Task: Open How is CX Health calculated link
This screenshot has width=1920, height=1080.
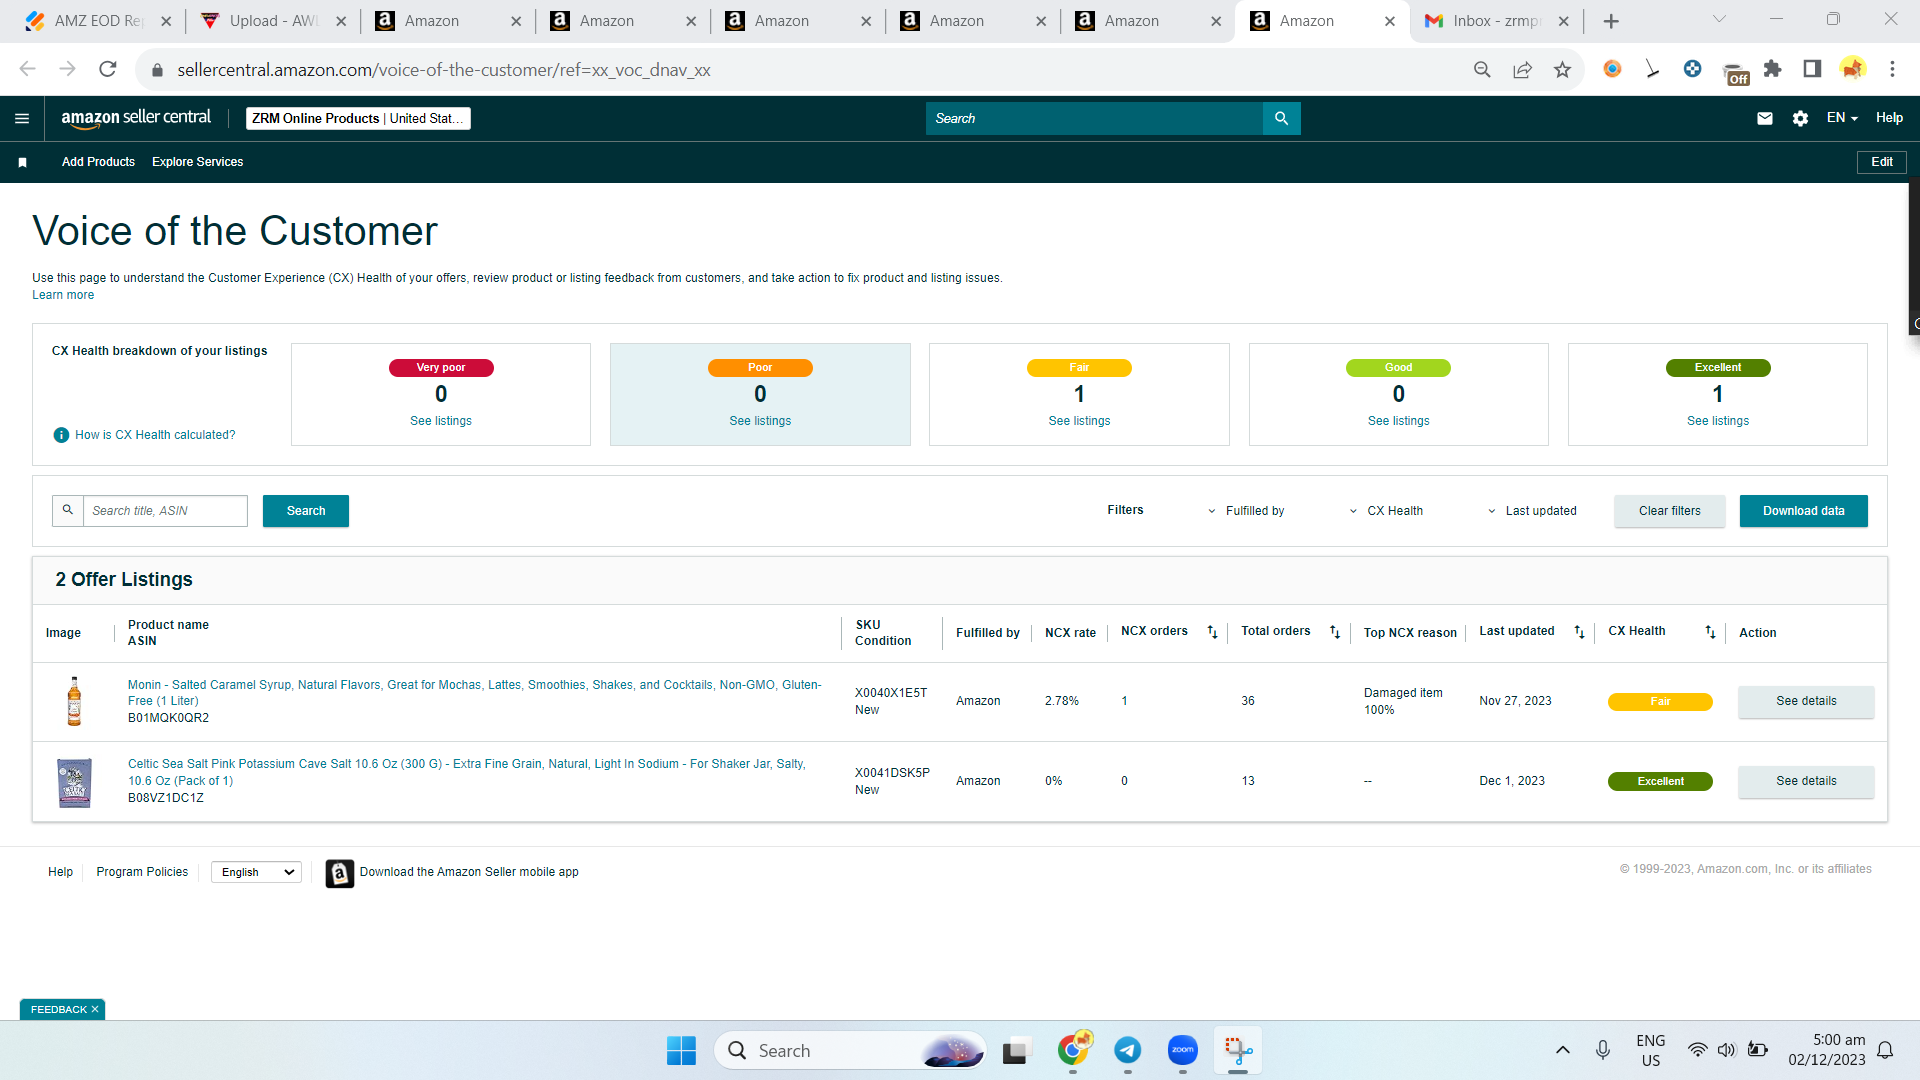Action: pos(155,435)
